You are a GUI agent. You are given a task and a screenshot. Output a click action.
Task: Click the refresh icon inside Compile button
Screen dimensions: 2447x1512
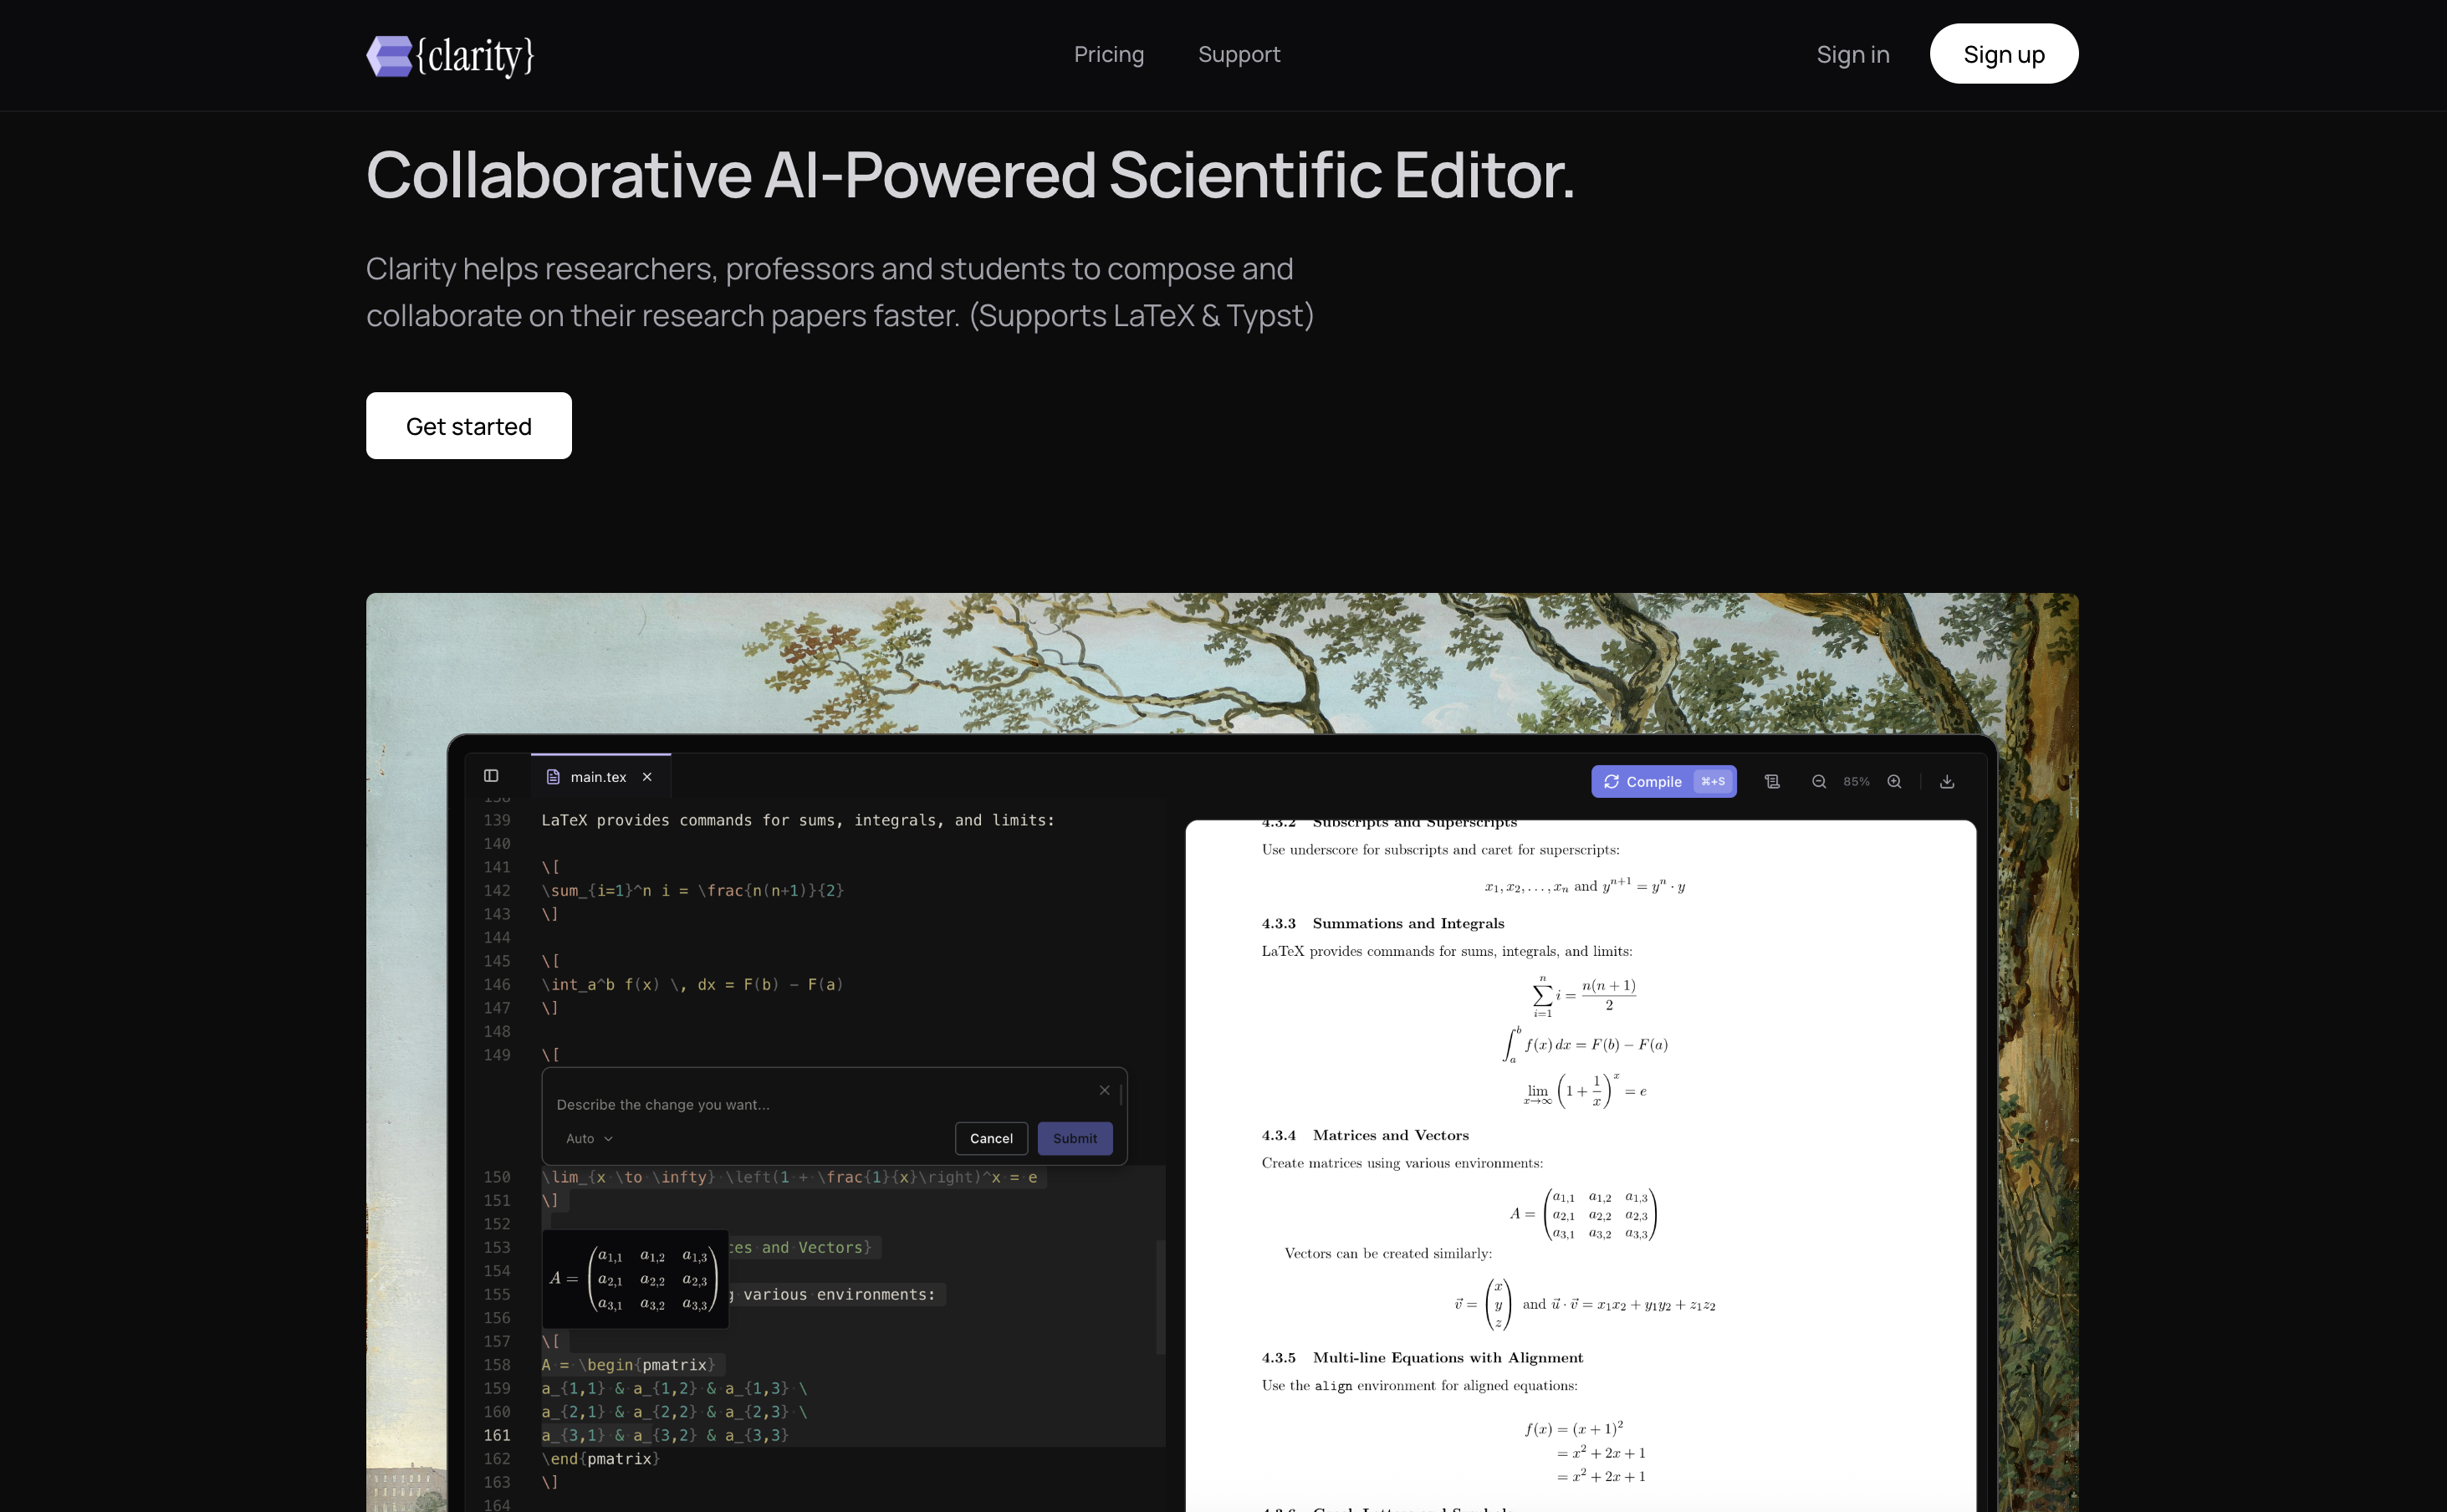point(1613,781)
